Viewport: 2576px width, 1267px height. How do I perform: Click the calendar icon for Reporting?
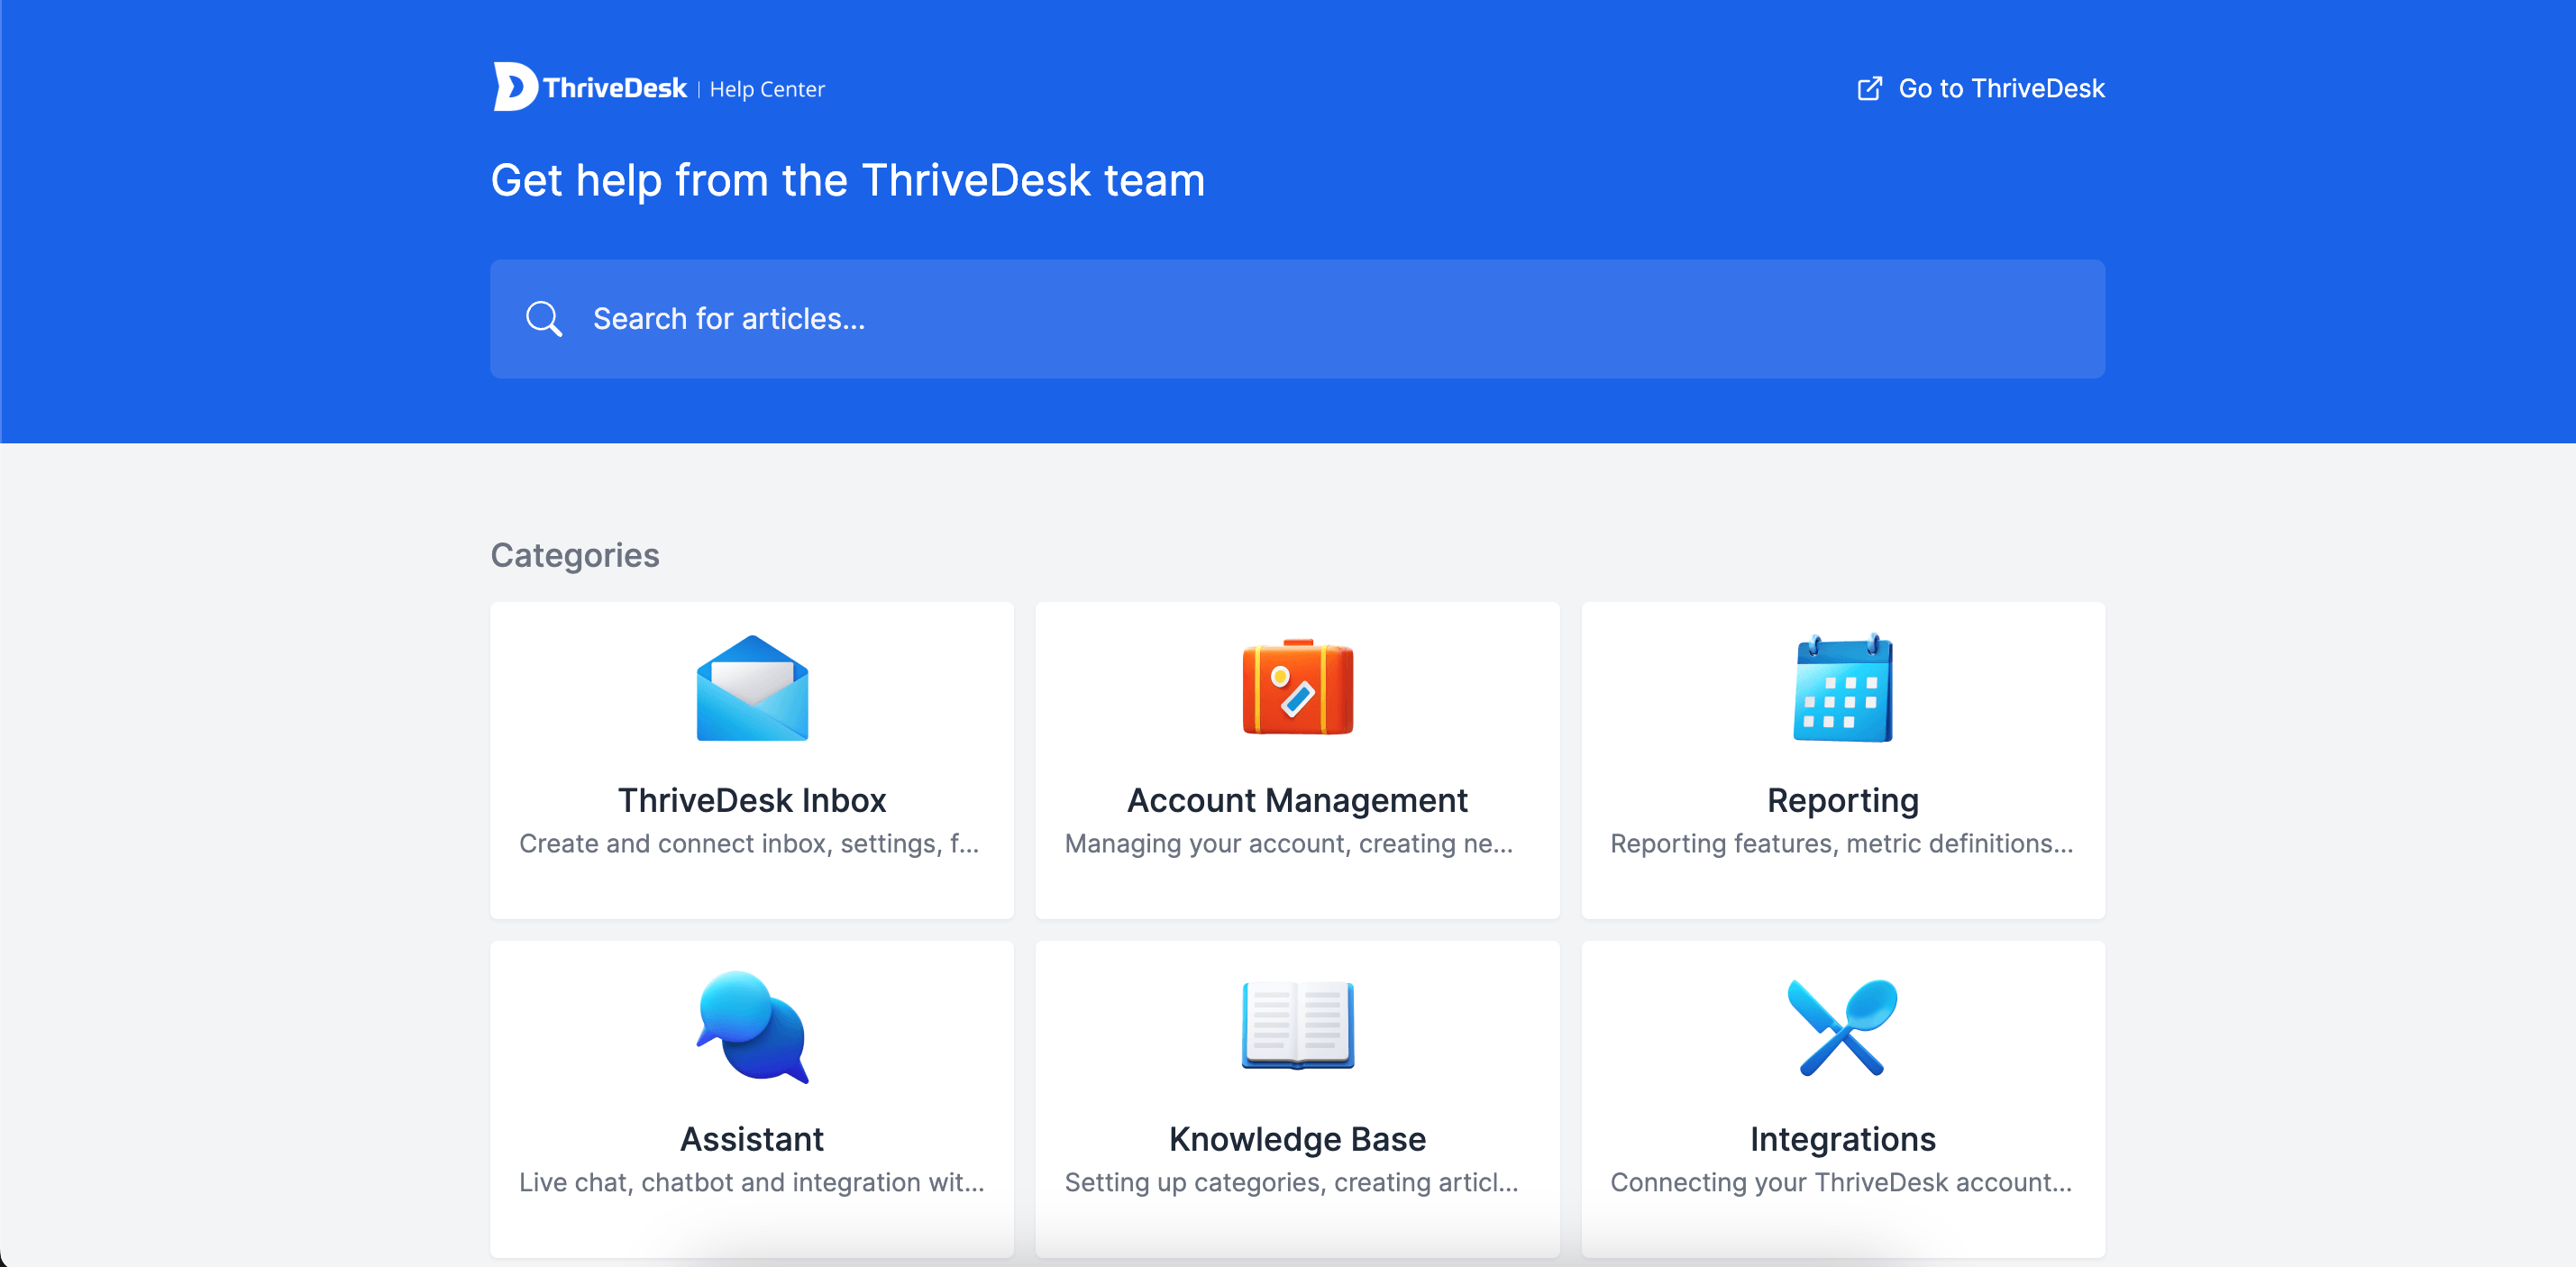(1843, 688)
